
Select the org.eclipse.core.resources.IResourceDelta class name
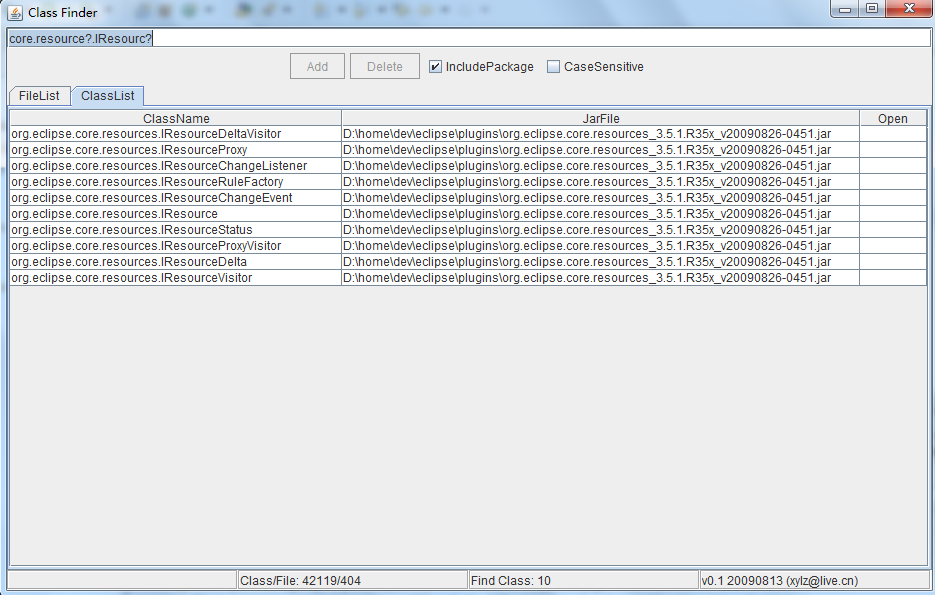pos(129,262)
